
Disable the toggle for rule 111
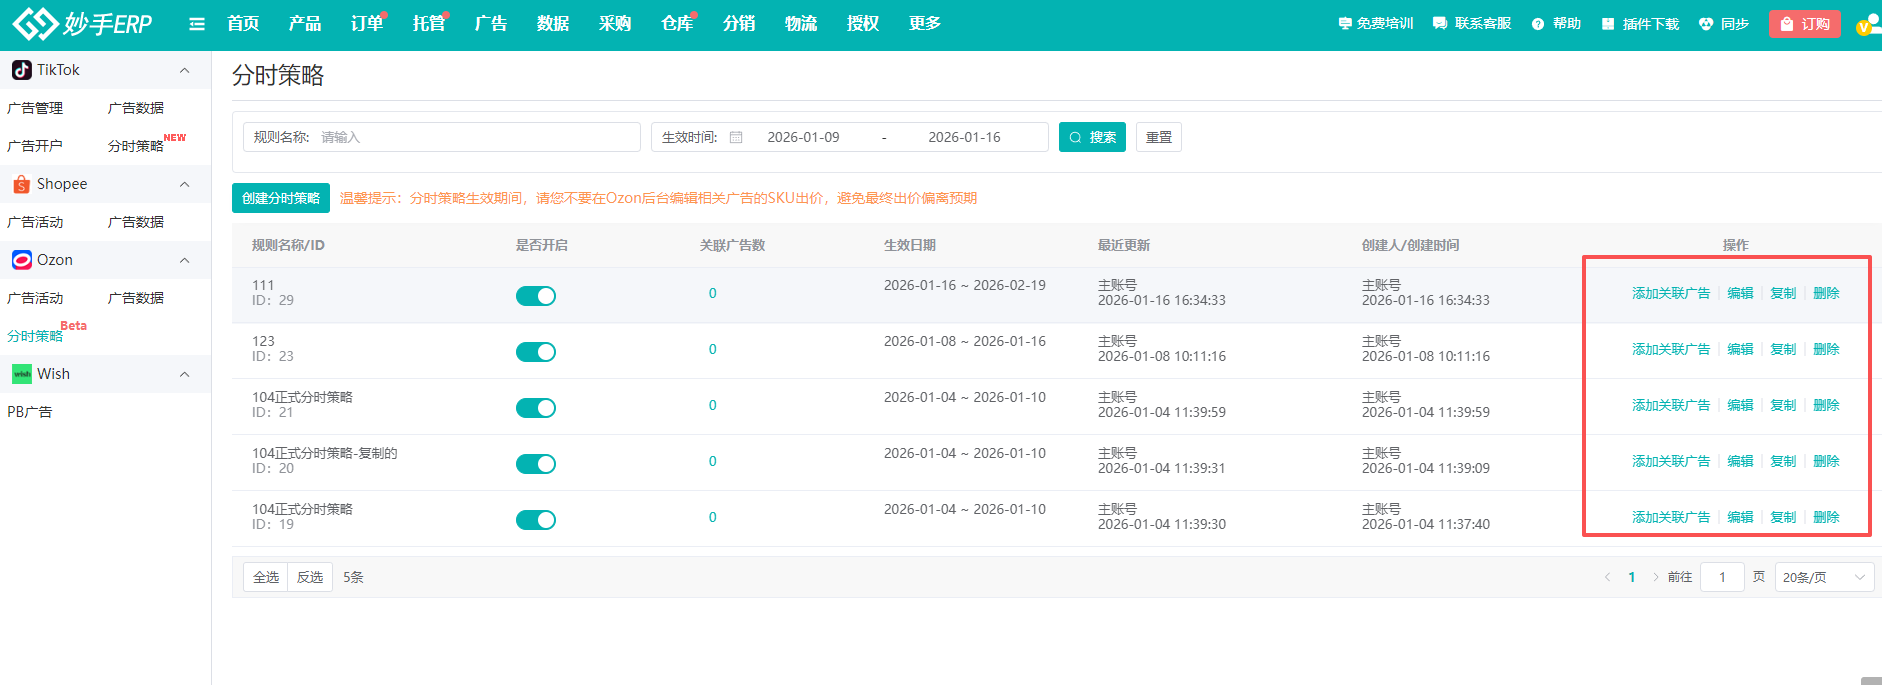tap(535, 296)
